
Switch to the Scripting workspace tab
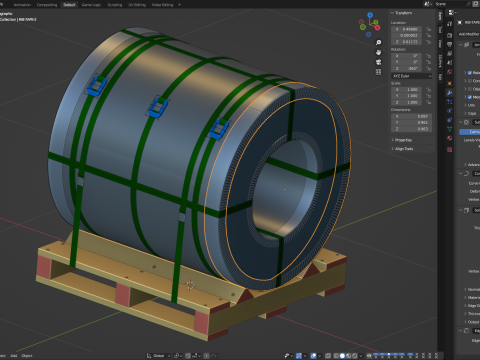pos(115,5)
